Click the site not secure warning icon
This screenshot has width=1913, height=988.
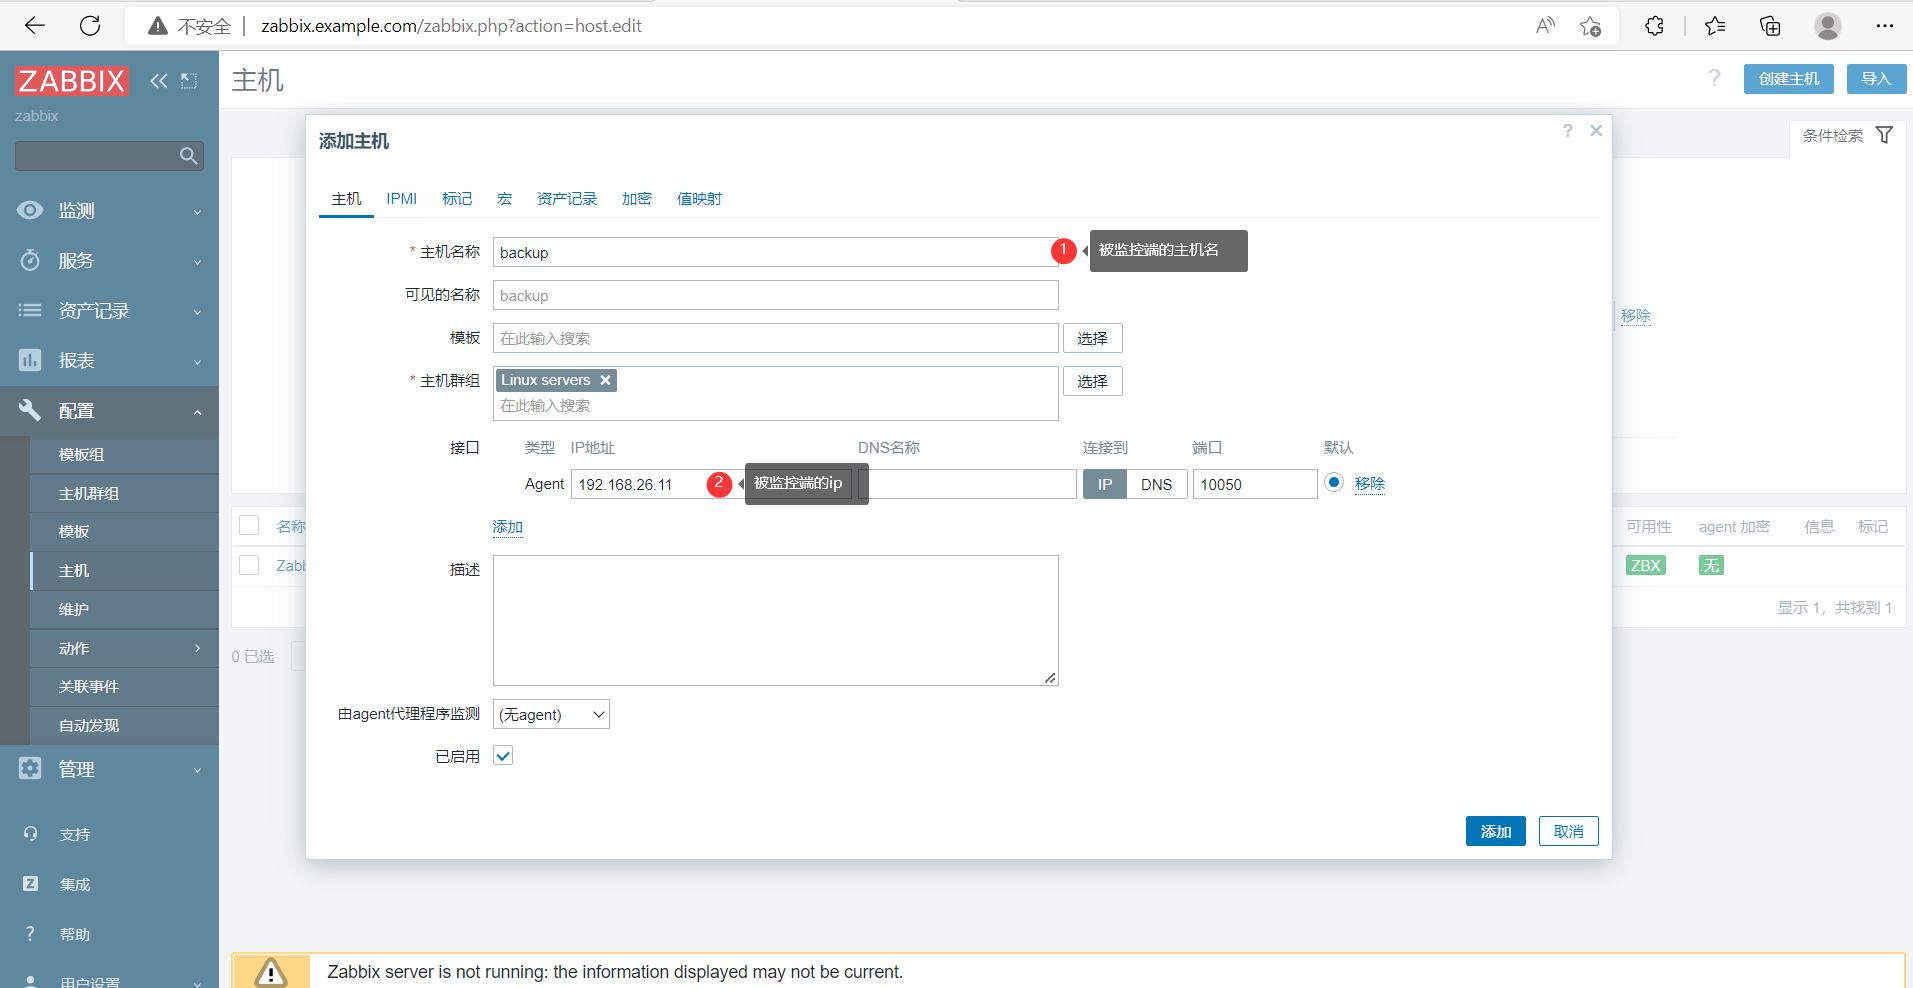(158, 26)
